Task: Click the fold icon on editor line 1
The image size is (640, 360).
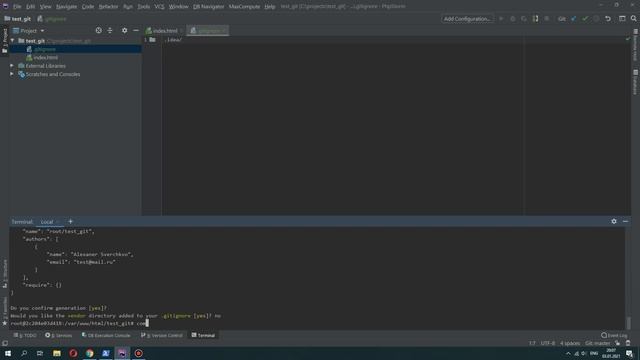Action: tap(152, 40)
